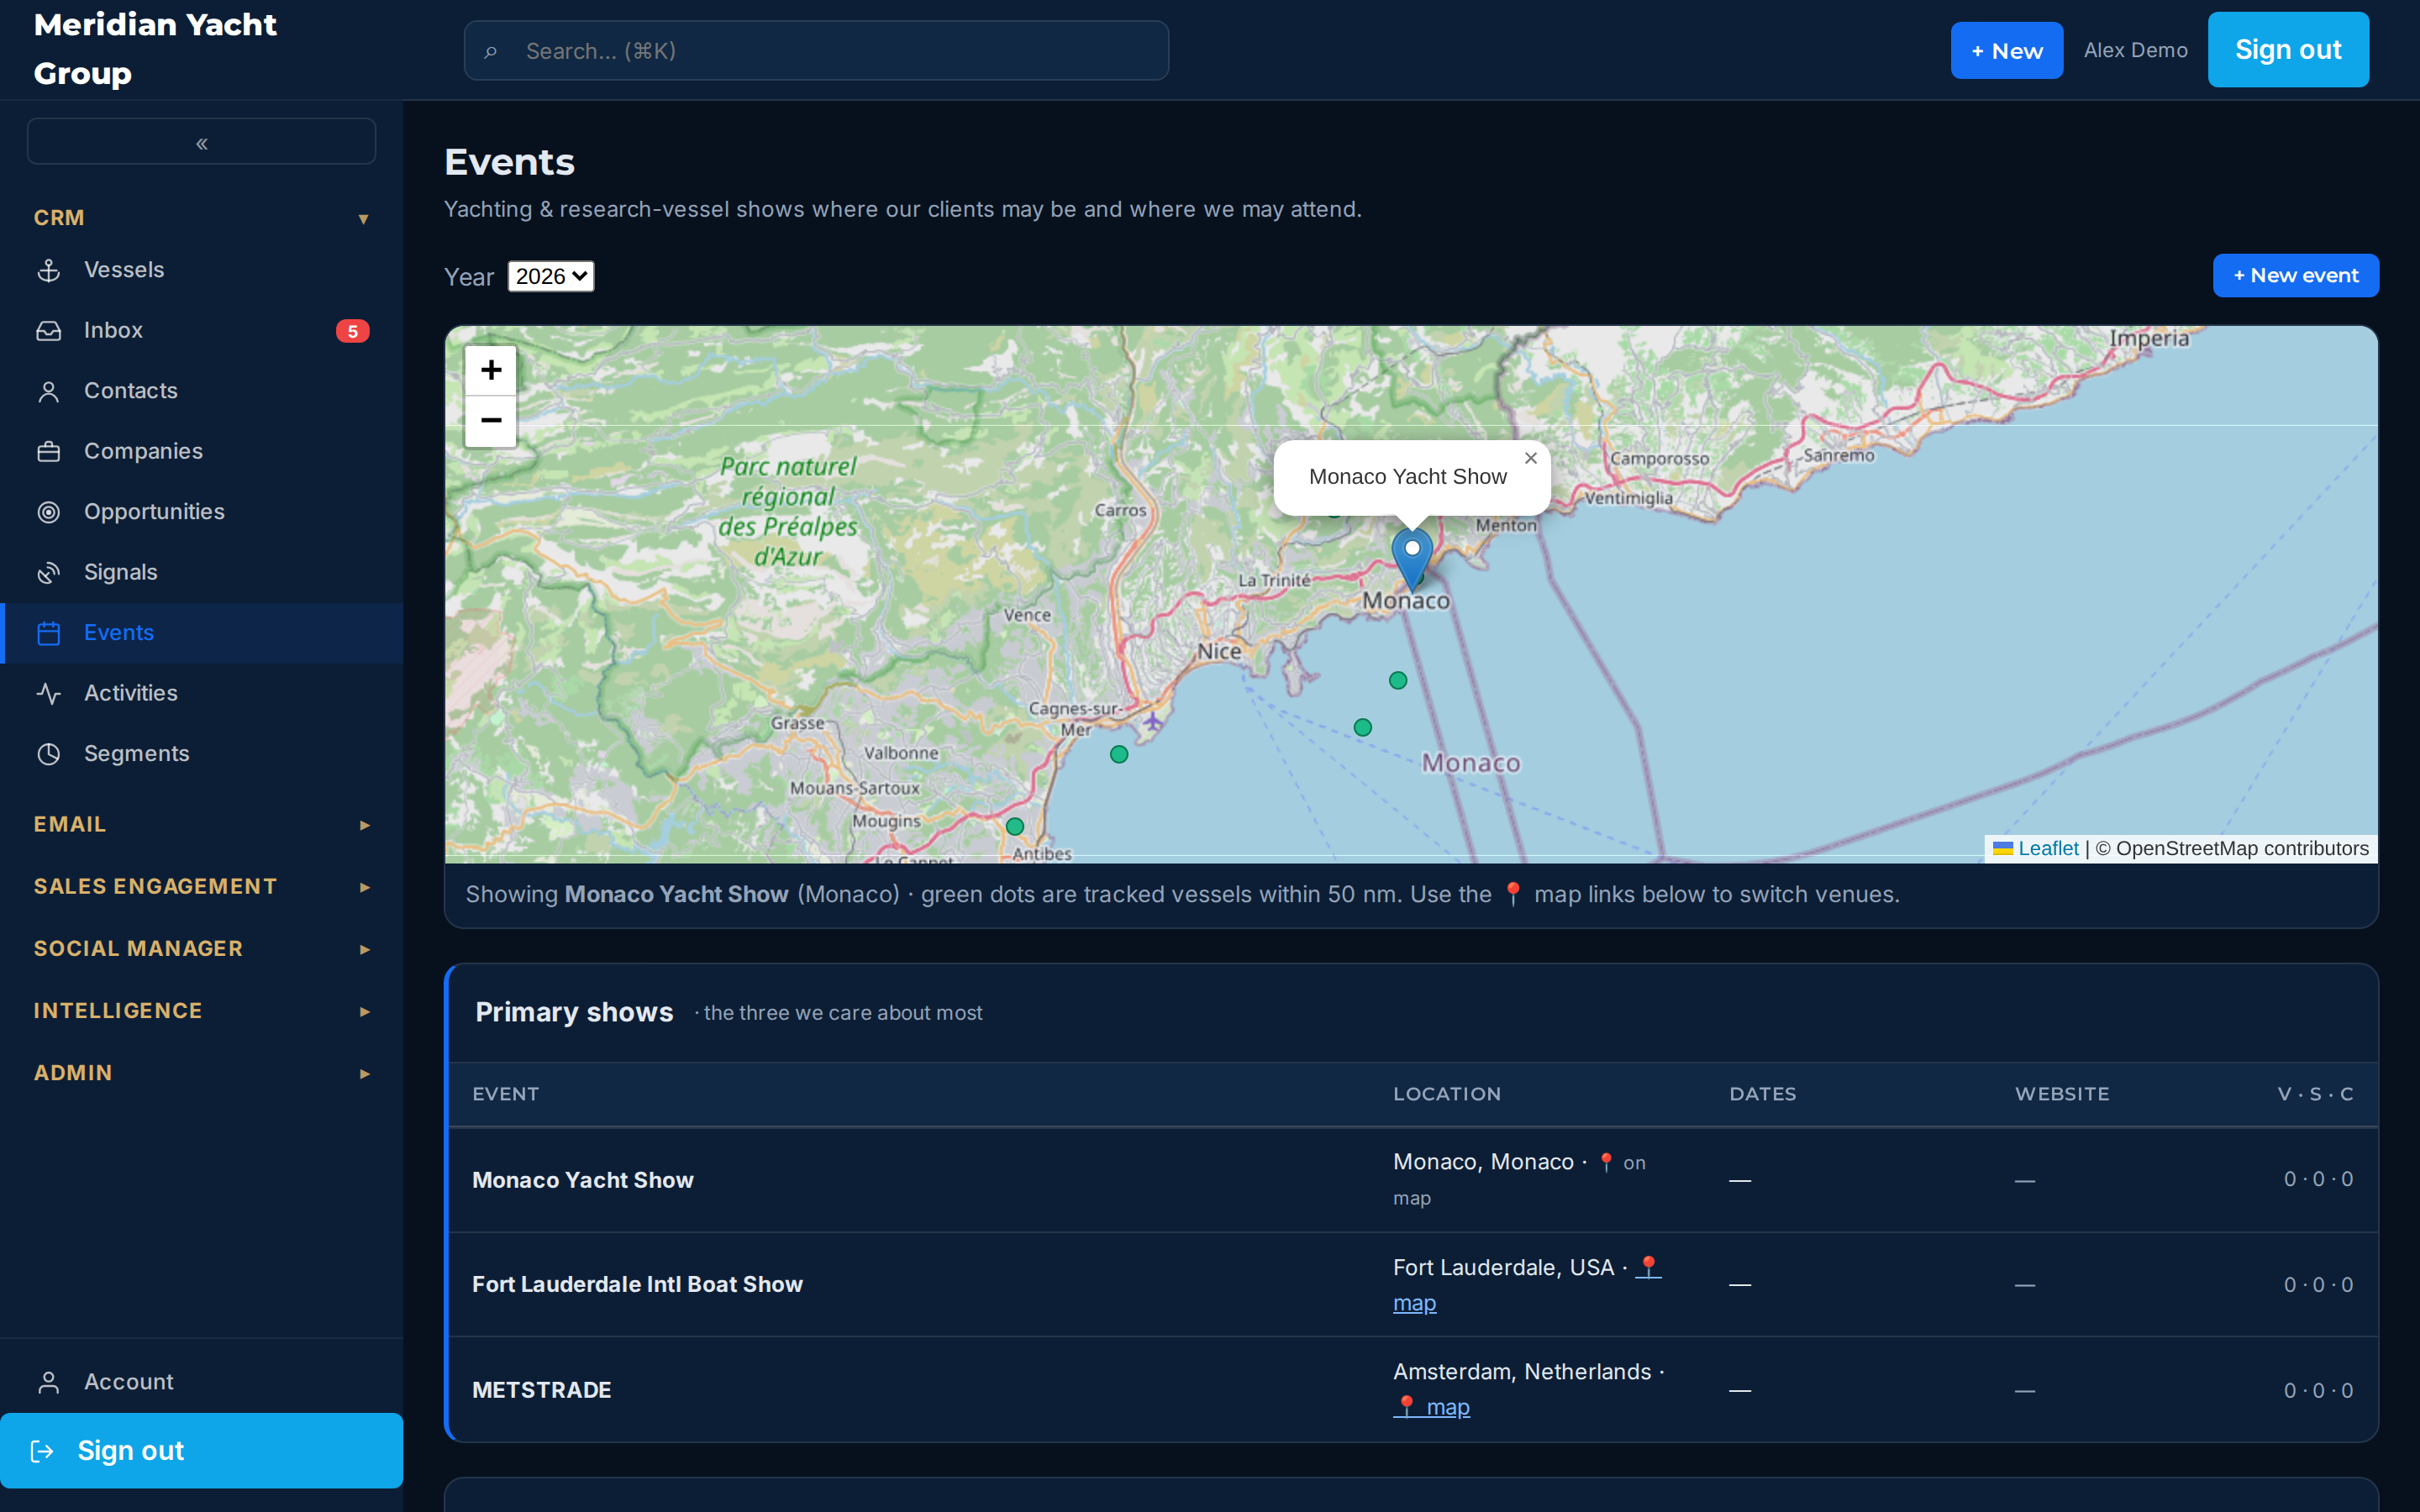2420x1512 pixels.
Task: Click DATES column header
Action: [x=1762, y=1094]
